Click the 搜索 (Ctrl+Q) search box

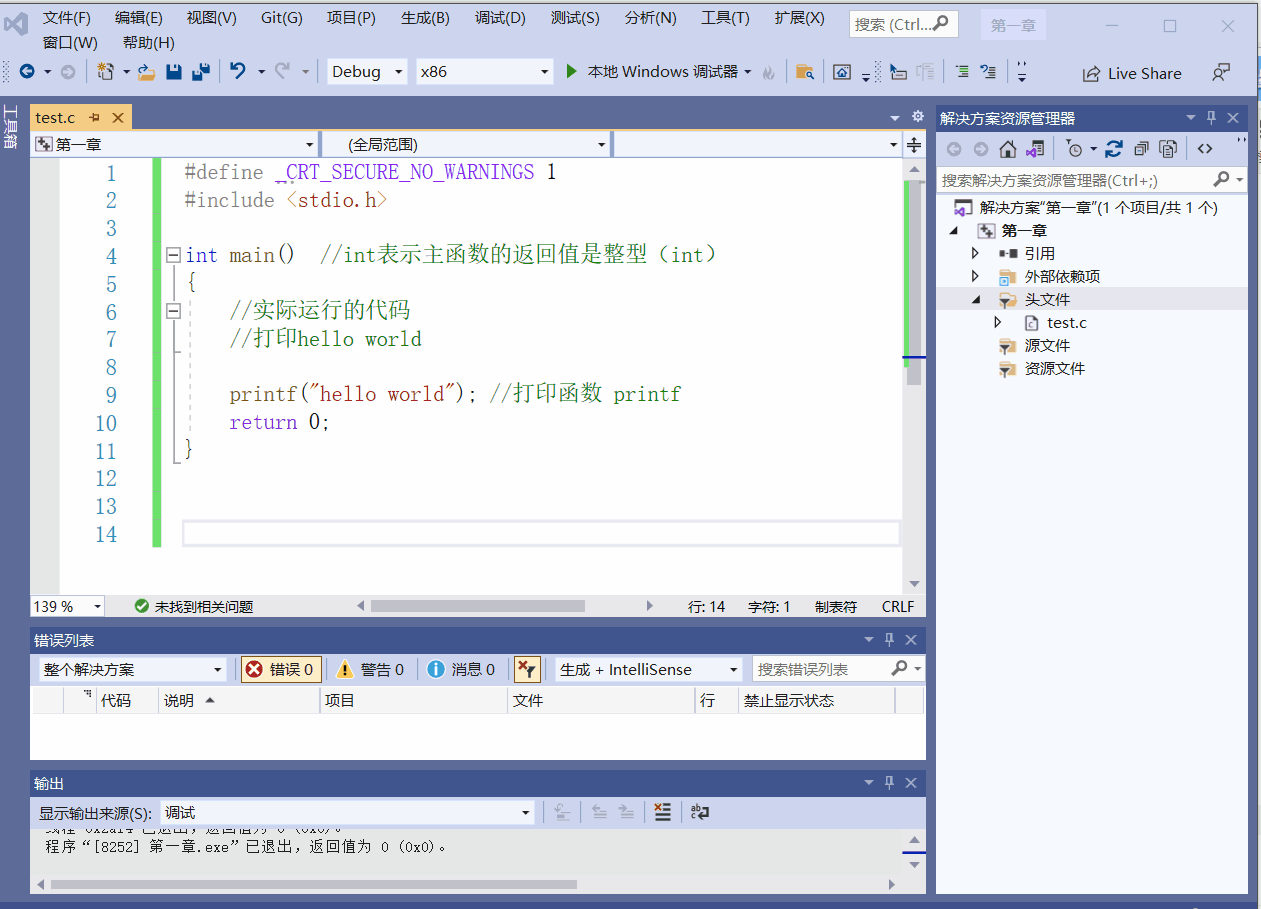tap(903, 24)
